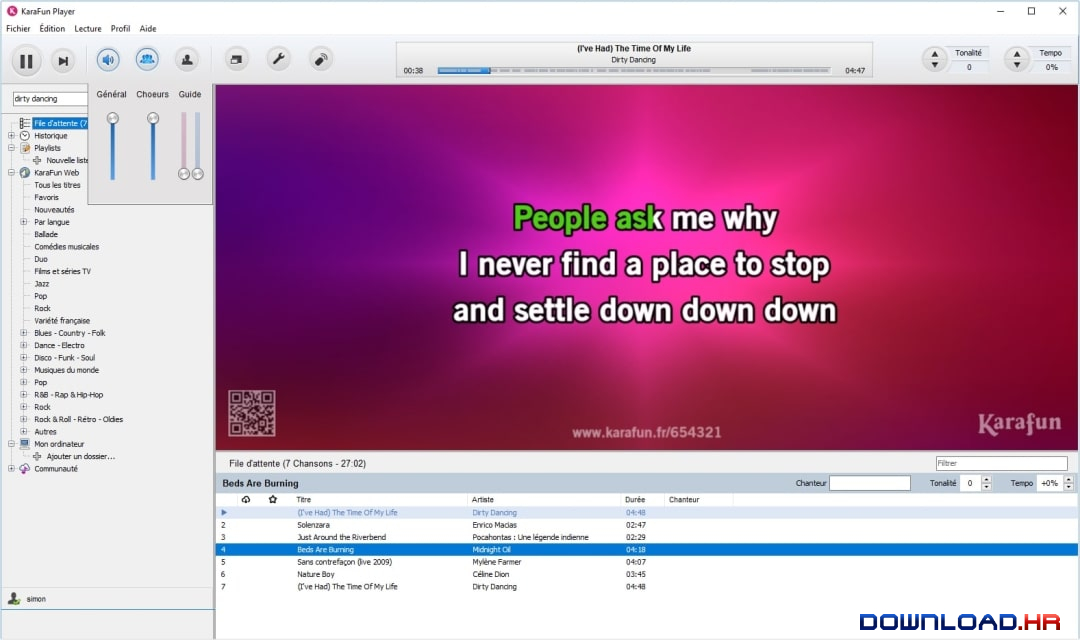Click the Playlists folder icon
Screen dimensions: 1080x640
point(25,147)
